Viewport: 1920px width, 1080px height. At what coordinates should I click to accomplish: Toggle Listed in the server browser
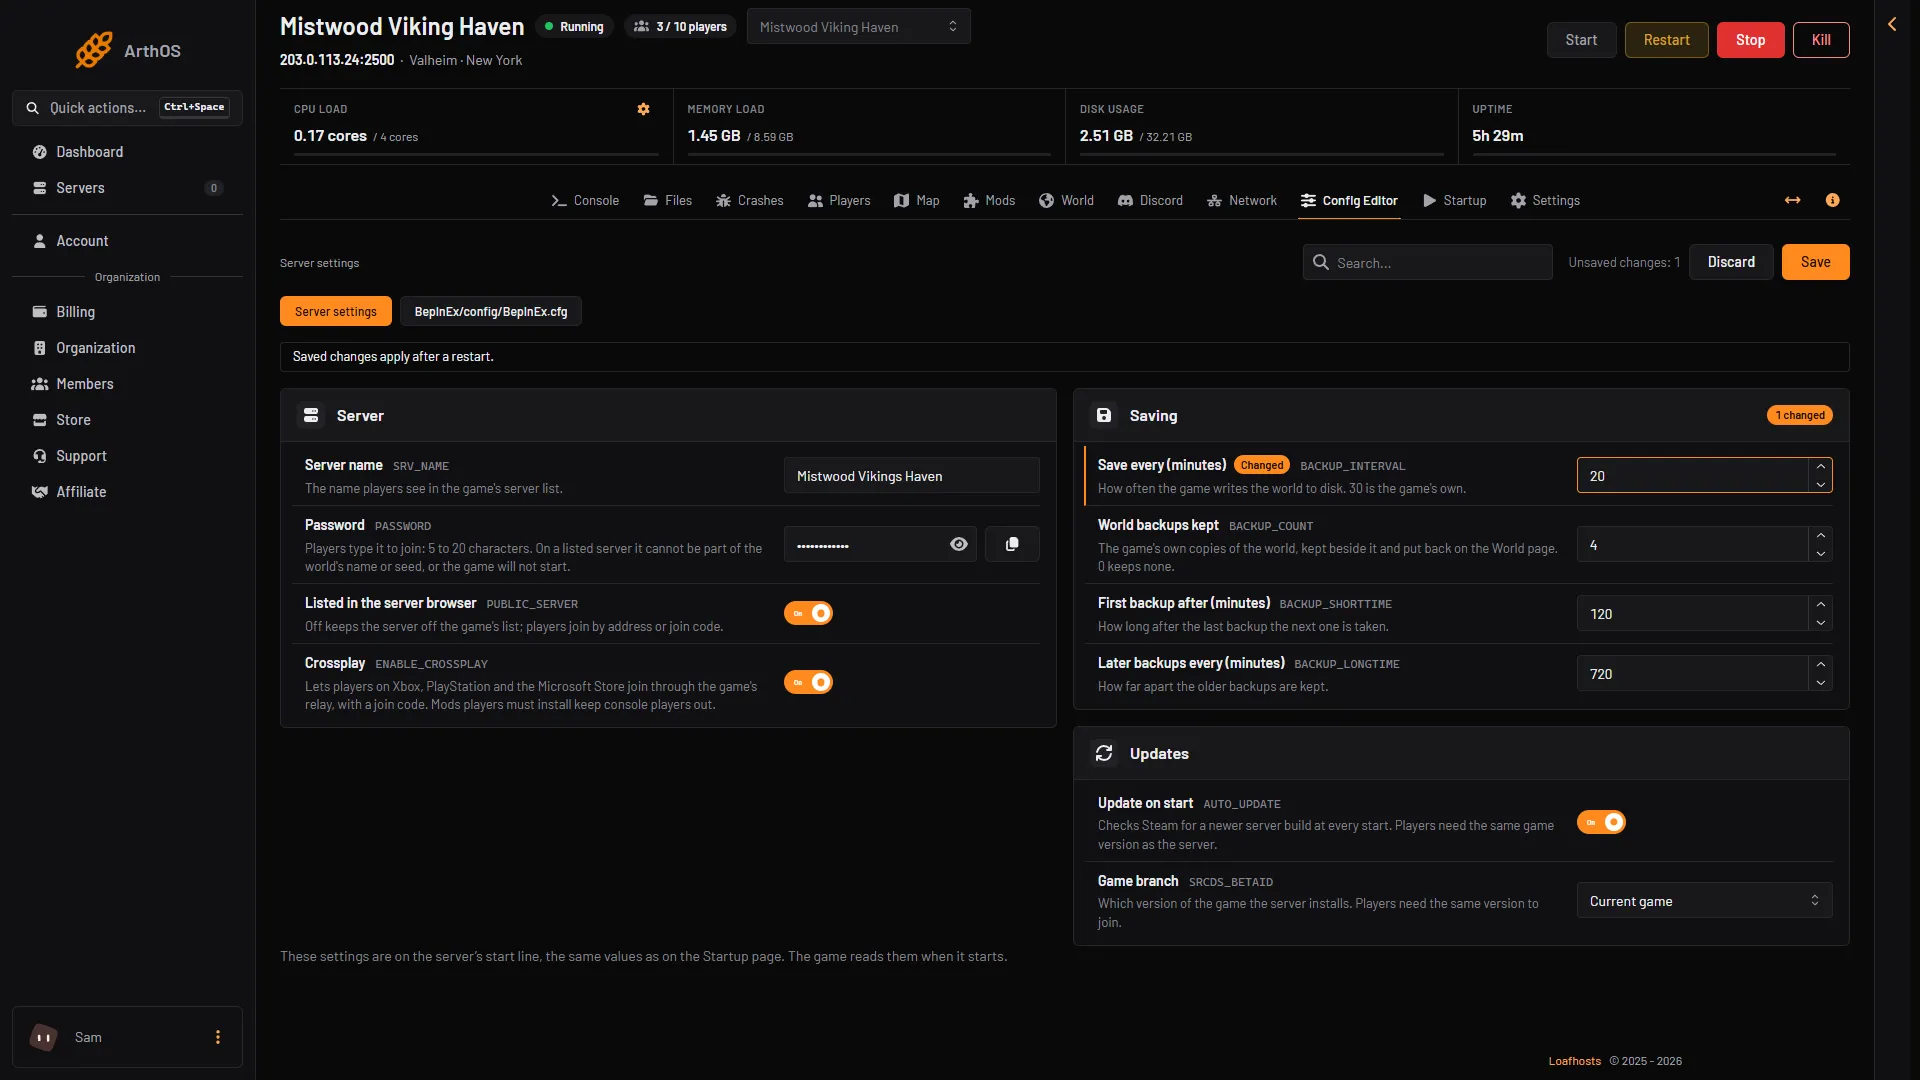(808, 613)
